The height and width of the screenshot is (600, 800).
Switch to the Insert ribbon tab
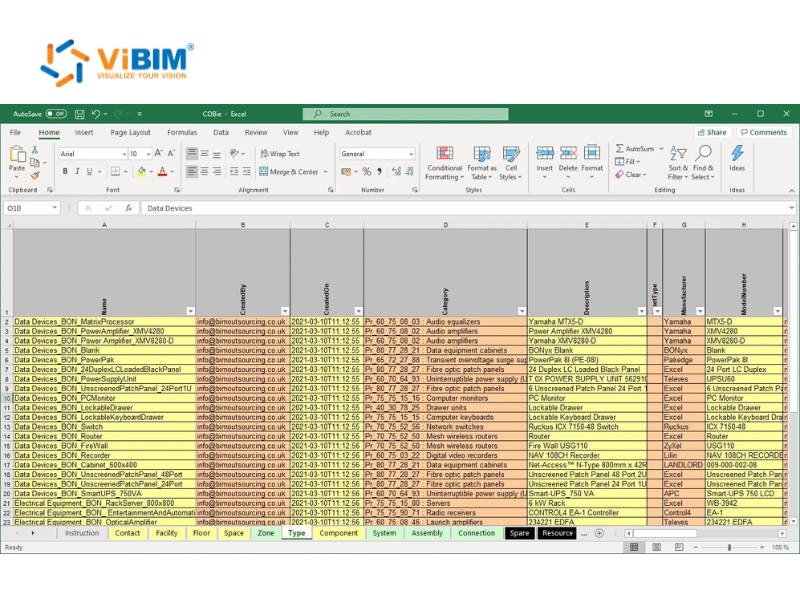(x=84, y=132)
